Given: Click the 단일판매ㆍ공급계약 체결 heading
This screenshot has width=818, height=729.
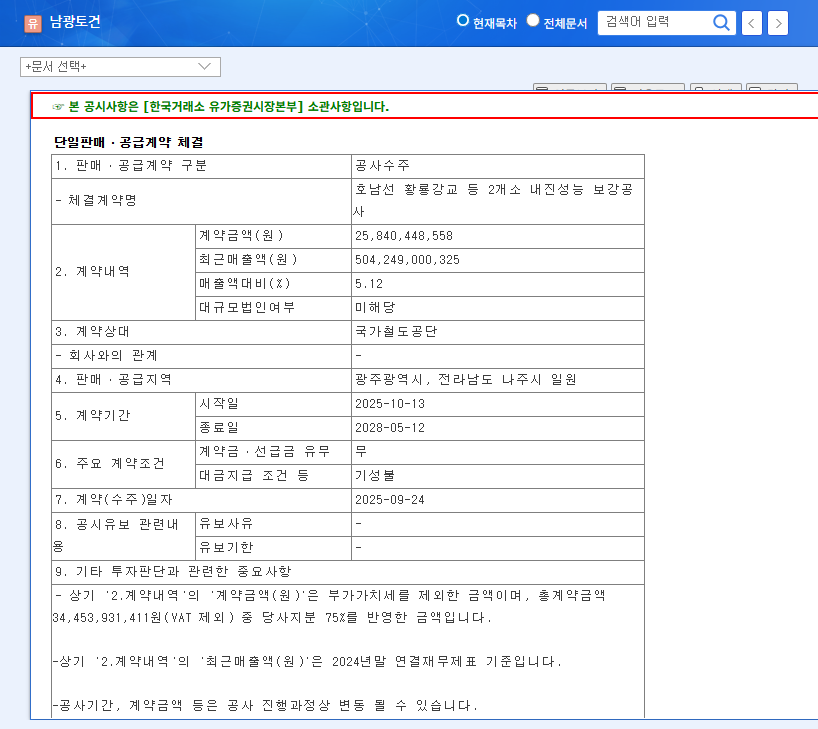Looking at the screenshot, I should coord(128,142).
